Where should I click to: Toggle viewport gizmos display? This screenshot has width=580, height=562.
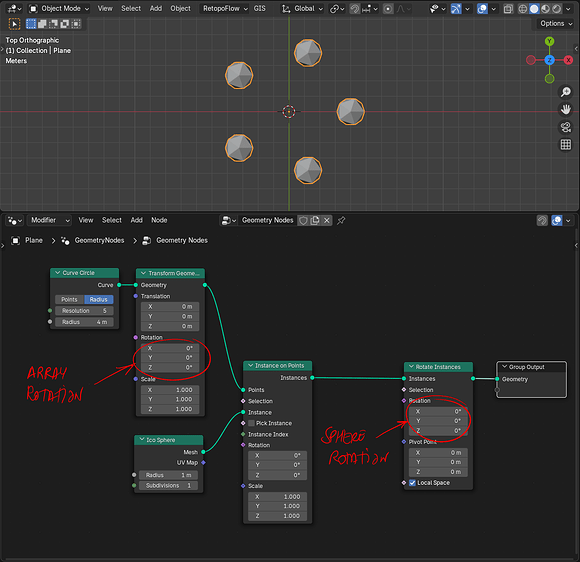[x=456, y=9]
